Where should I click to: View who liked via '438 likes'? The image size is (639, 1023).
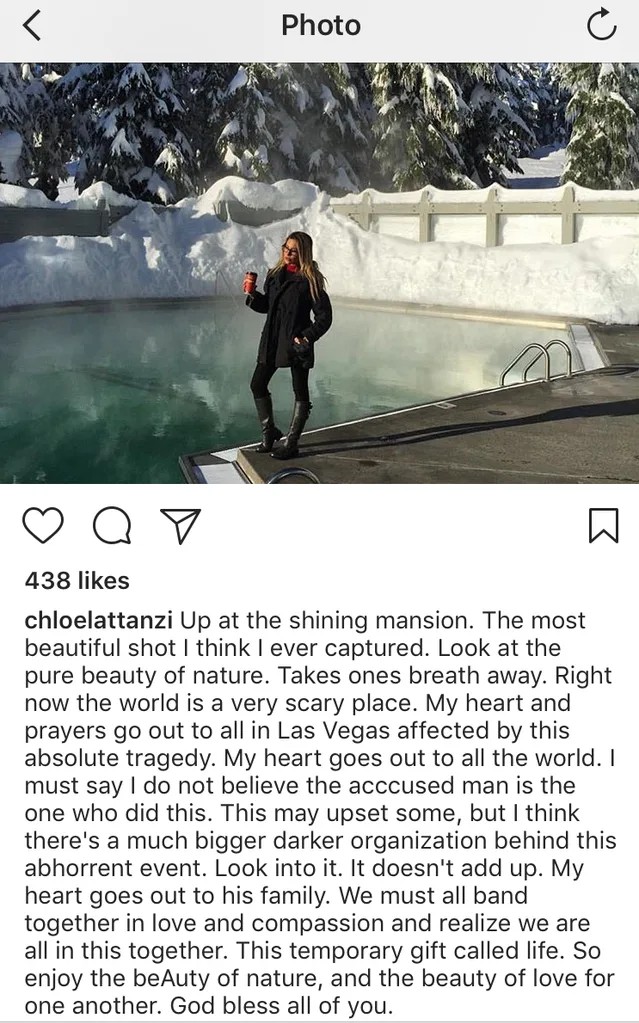point(77,581)
